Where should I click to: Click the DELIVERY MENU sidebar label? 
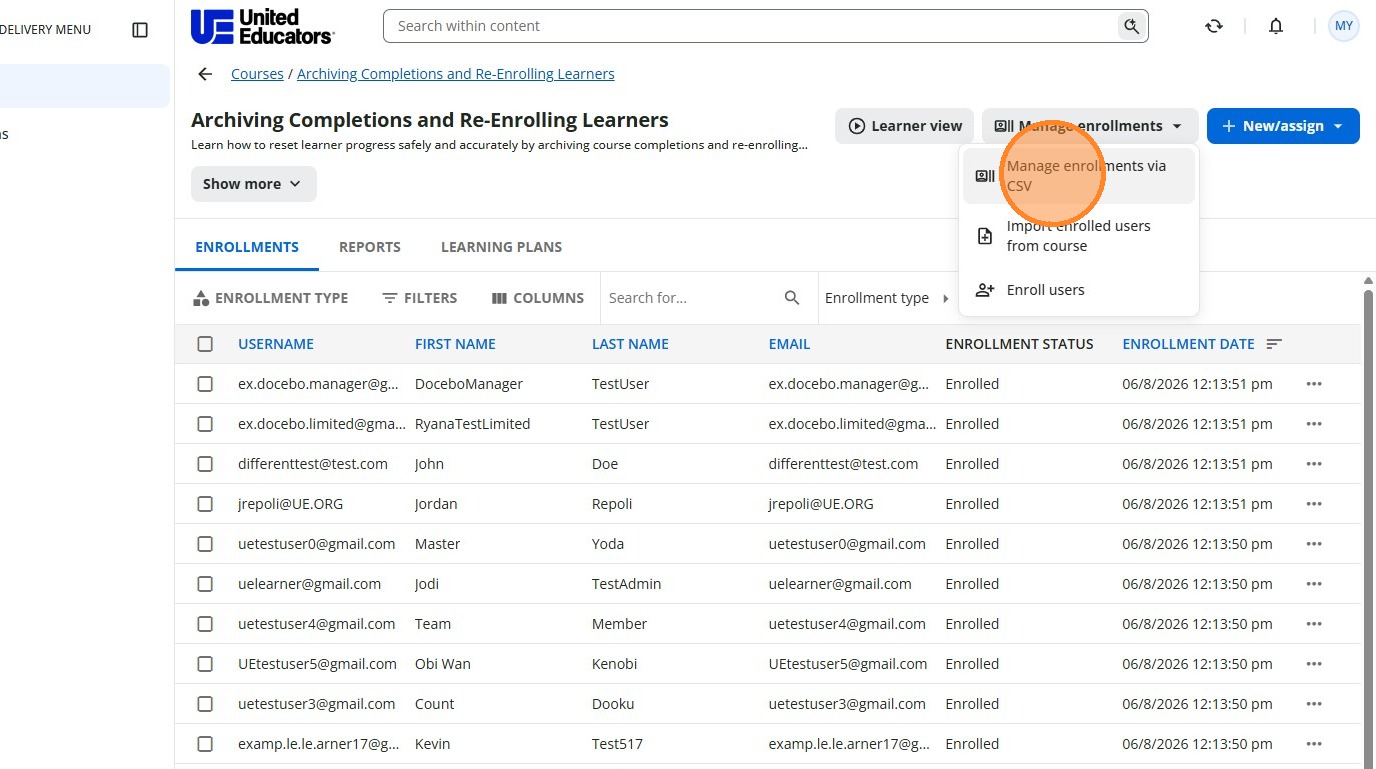[x=45, y=30]
